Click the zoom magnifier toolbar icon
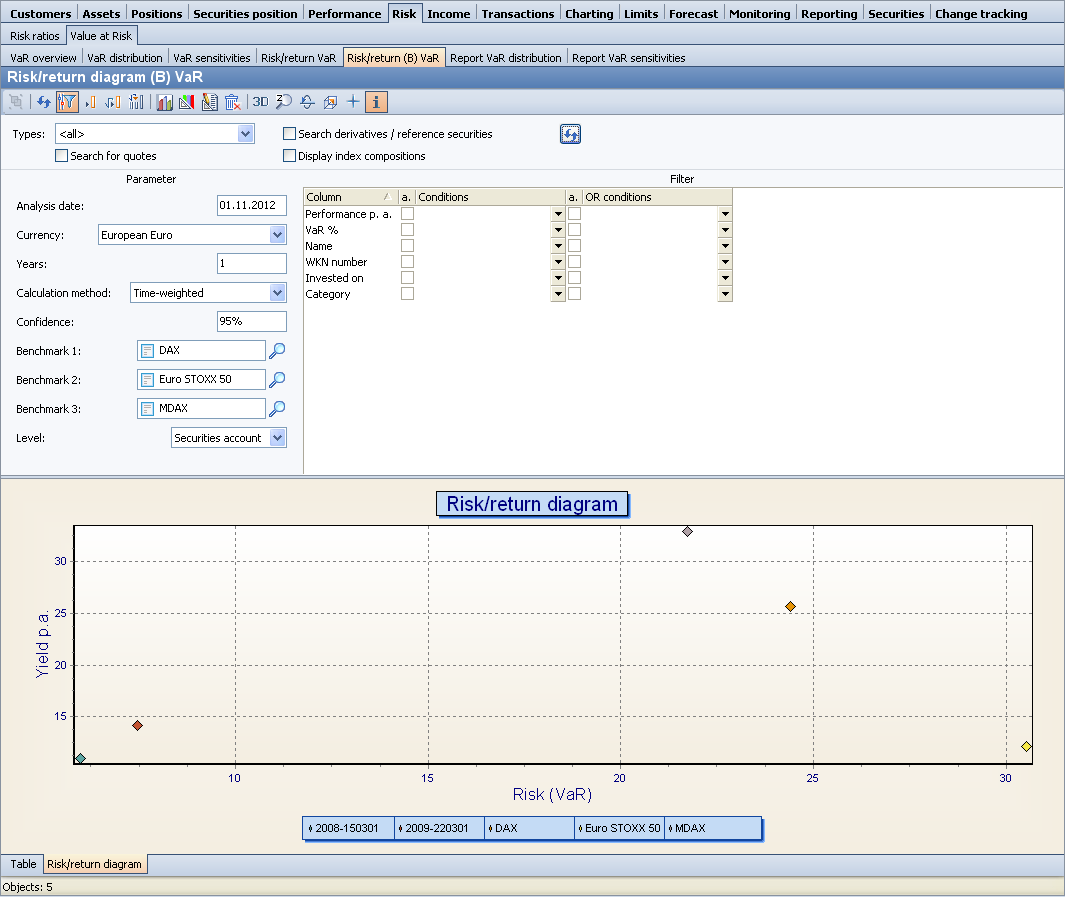Viewport: 1065px width, 897px height. point(284,102)
